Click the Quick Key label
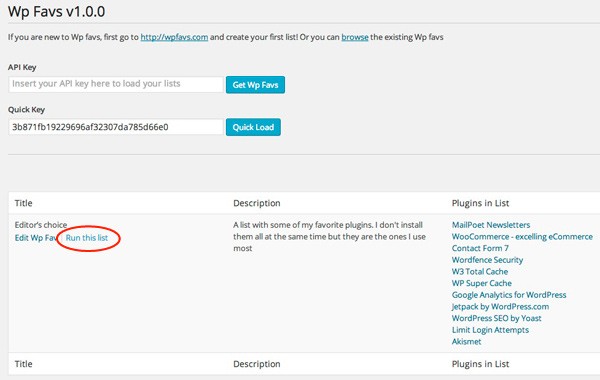The height and width of the screenshot is (380, 600). (x=26, y=110)
